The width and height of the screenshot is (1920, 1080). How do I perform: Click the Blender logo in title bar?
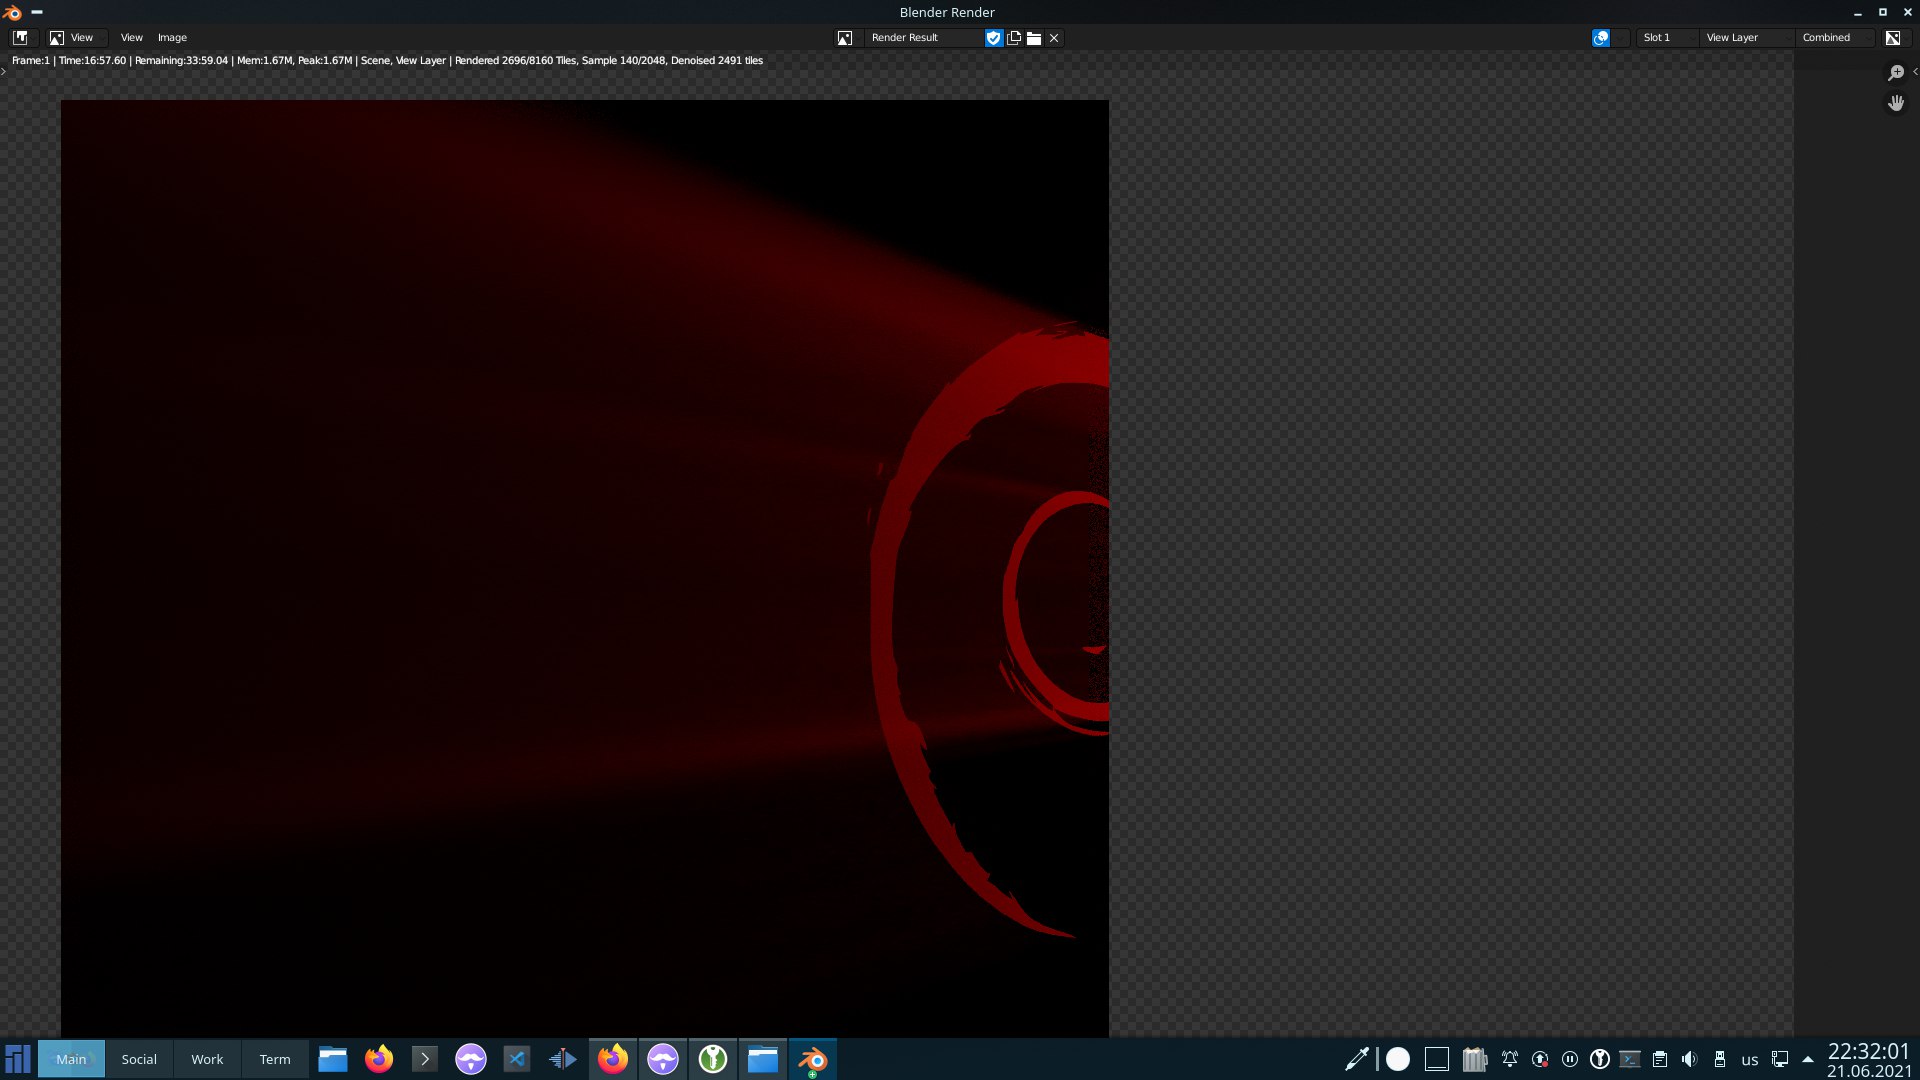point(12,12)
